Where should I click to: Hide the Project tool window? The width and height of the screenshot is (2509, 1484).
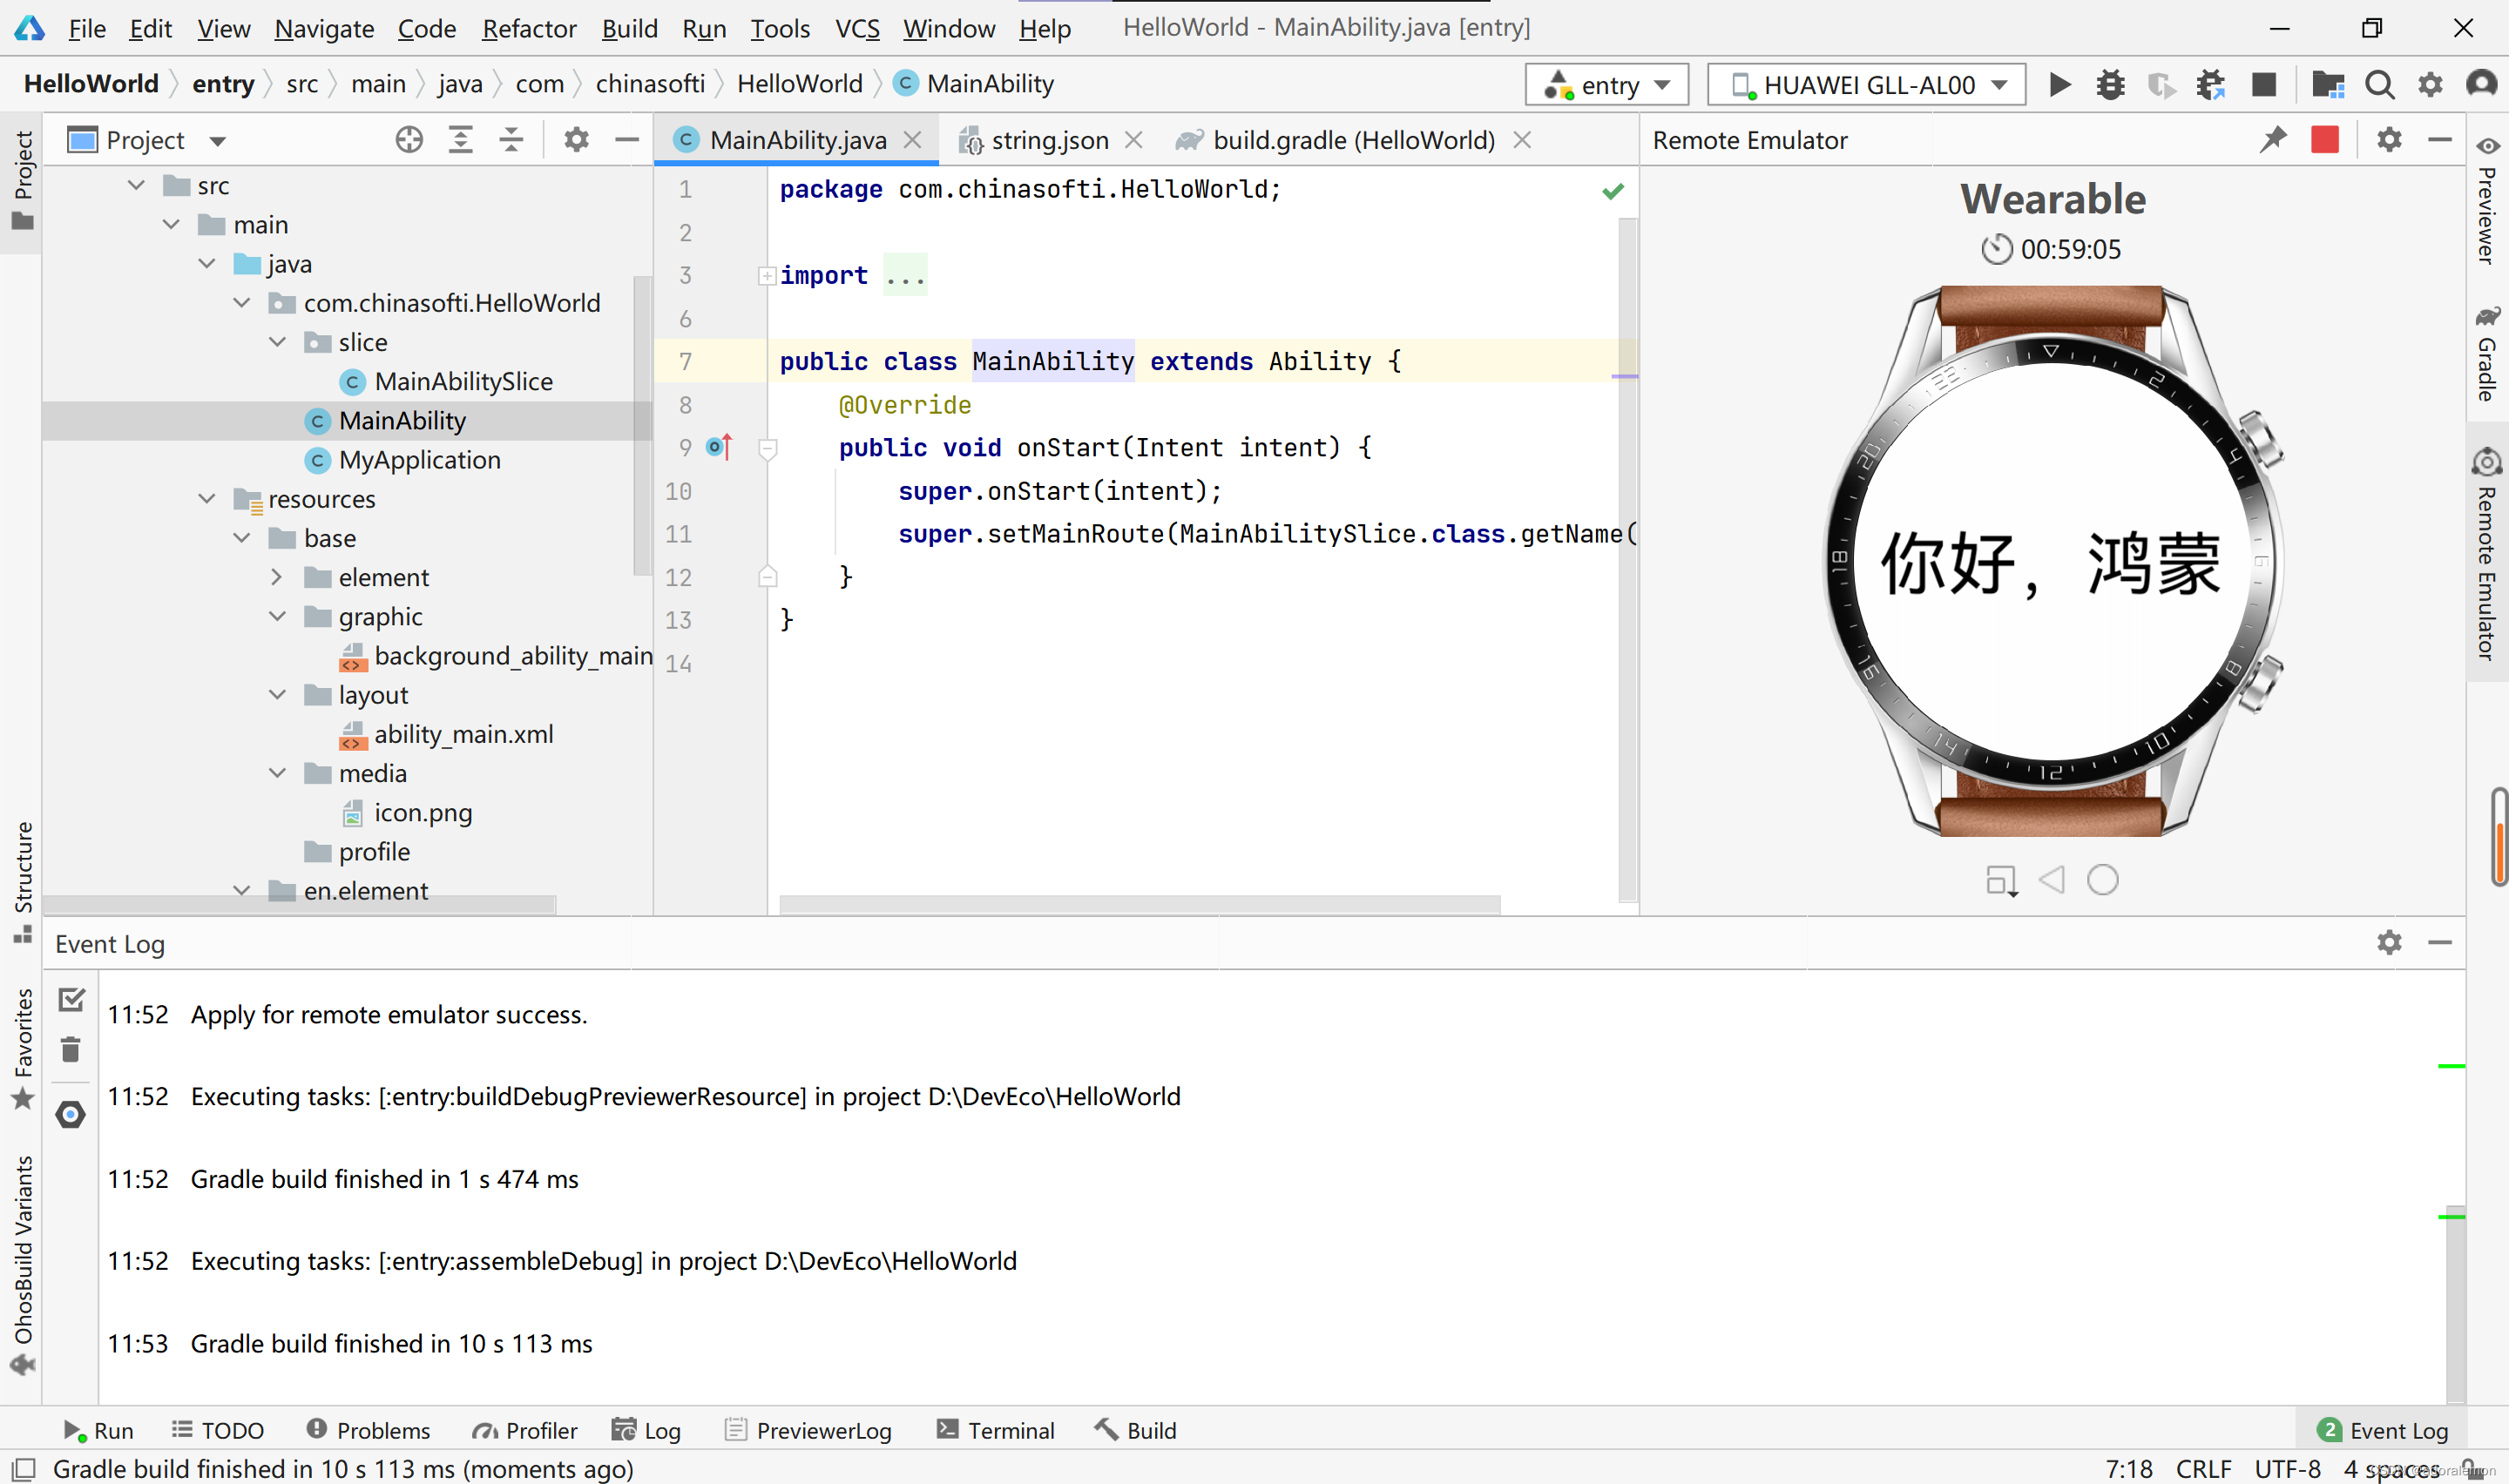627,140
